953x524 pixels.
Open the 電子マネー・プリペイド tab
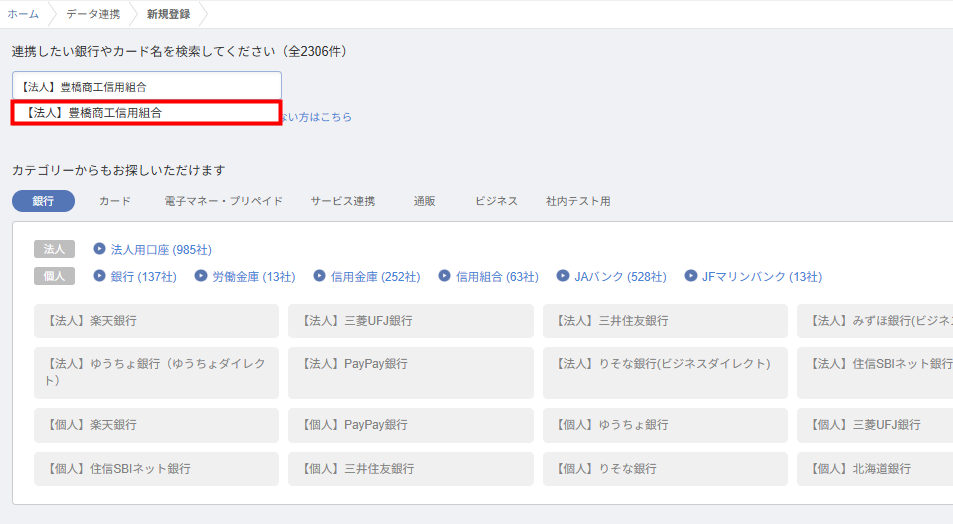(224, 201)
